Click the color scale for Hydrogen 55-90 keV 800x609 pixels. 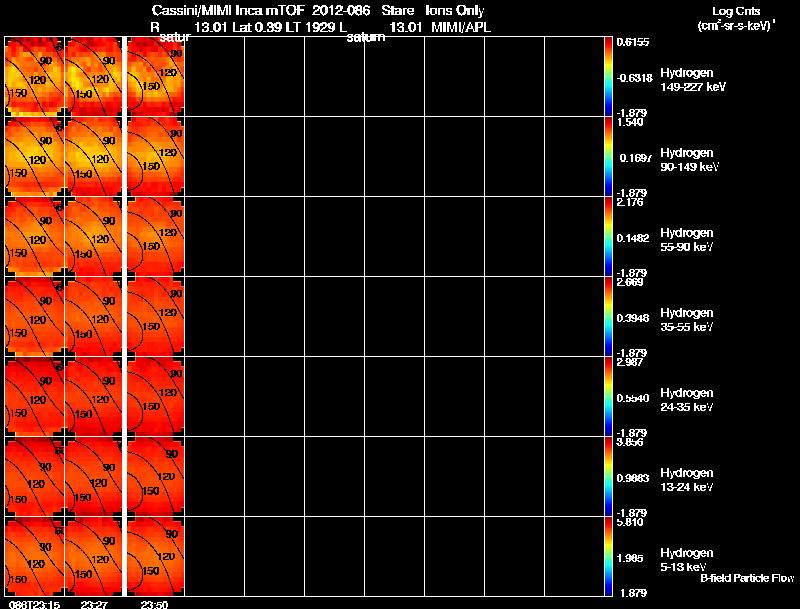(608, 237)
